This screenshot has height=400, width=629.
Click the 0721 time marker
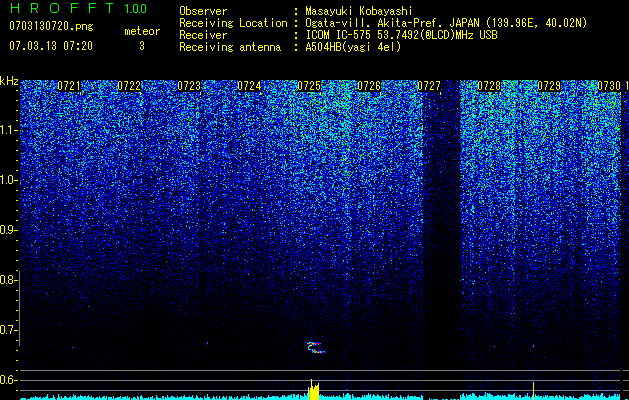coord(69,86)
